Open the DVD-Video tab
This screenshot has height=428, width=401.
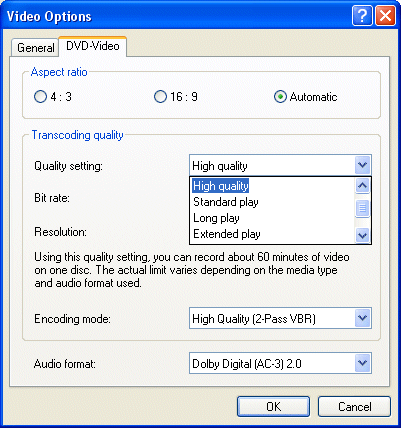coord(93,46)
